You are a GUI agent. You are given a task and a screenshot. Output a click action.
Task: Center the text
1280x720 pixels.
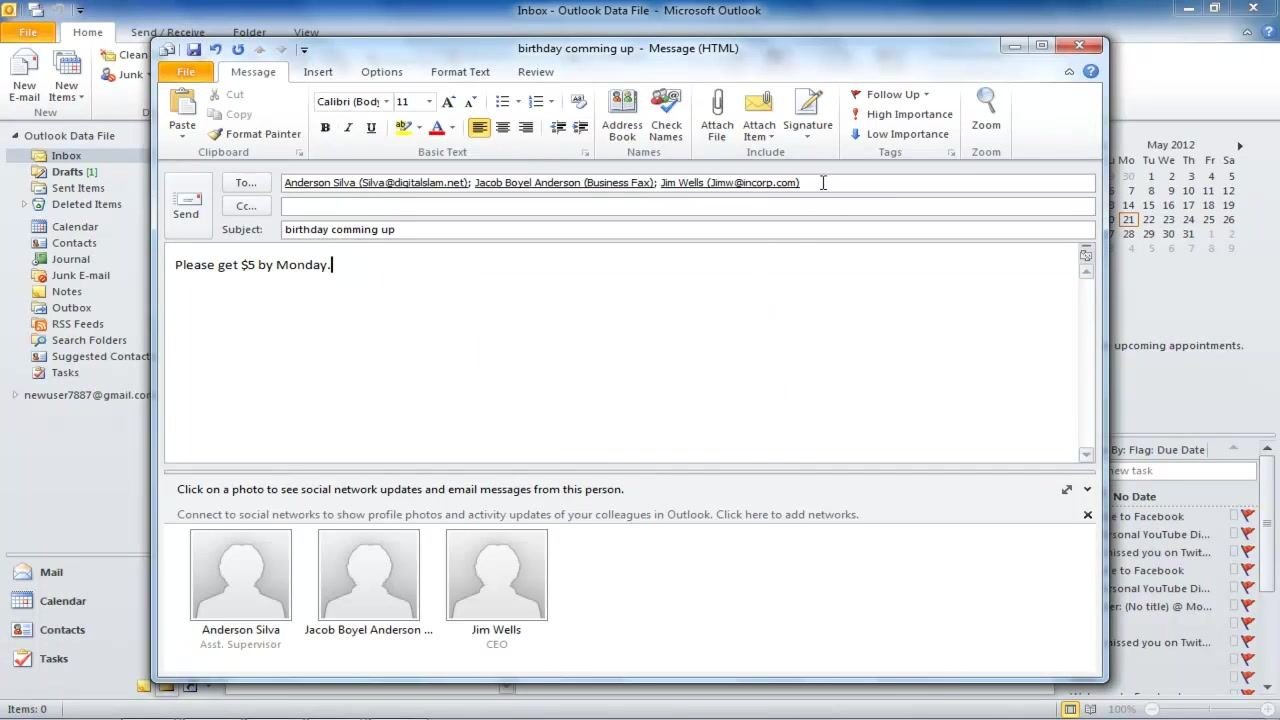coord(503,128)
